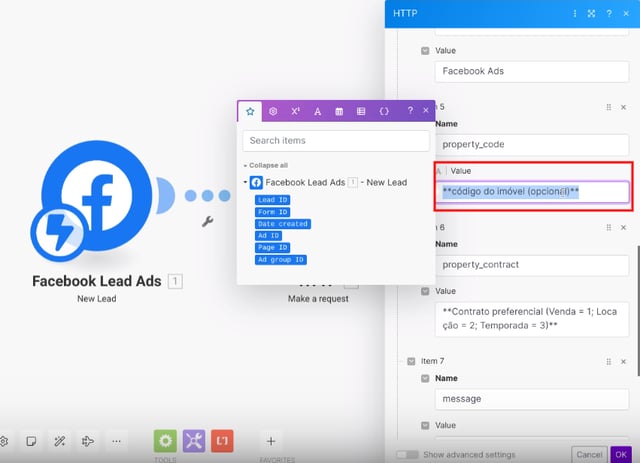This screenshot has width=640, height=463.
Task: Toggle the Item 7 checkbox
Action: (411, 361)
